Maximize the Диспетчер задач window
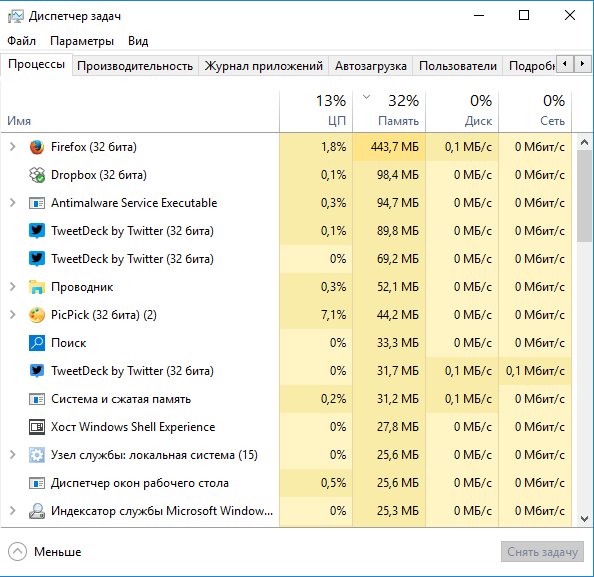This screenshot has width=594, height=577. coord(524,16)
